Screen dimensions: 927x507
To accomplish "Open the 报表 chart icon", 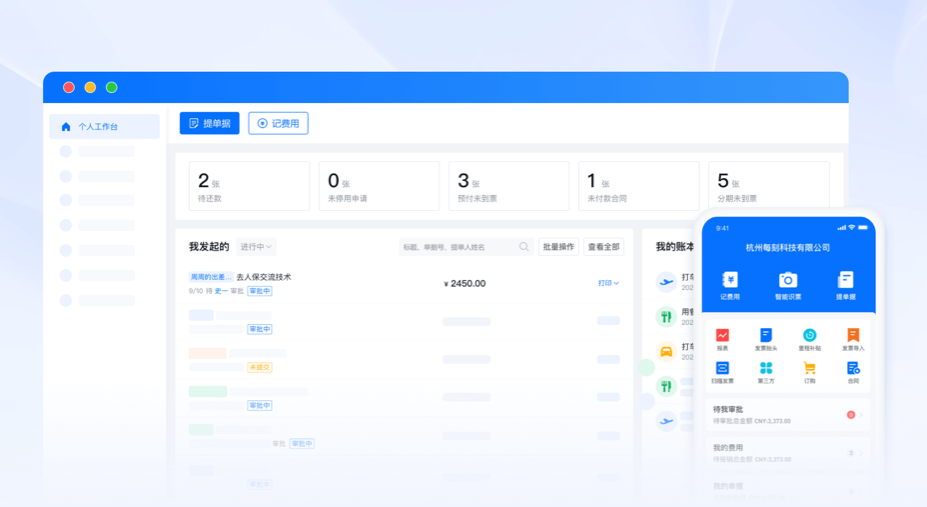I will tap(722, 336).
